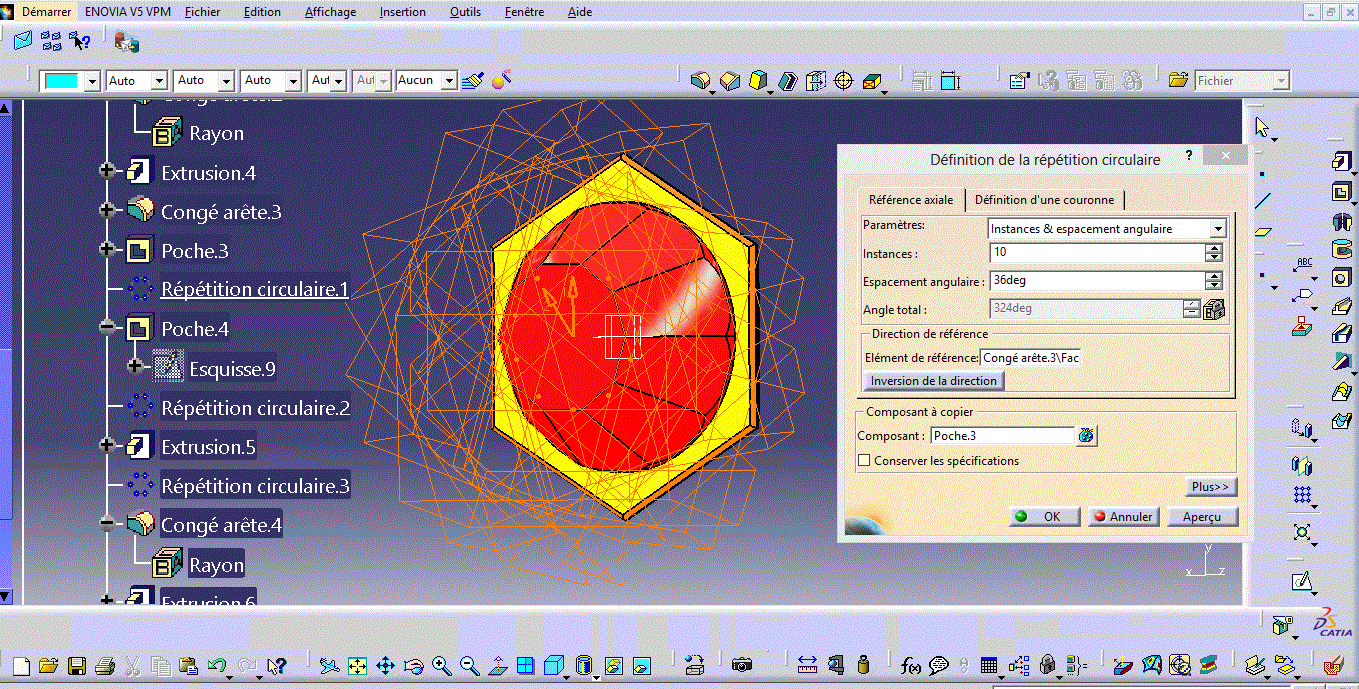Screen dimensions: 1359x689
Task: Click the icon next to the Composant field
Action: (1086, 436)
